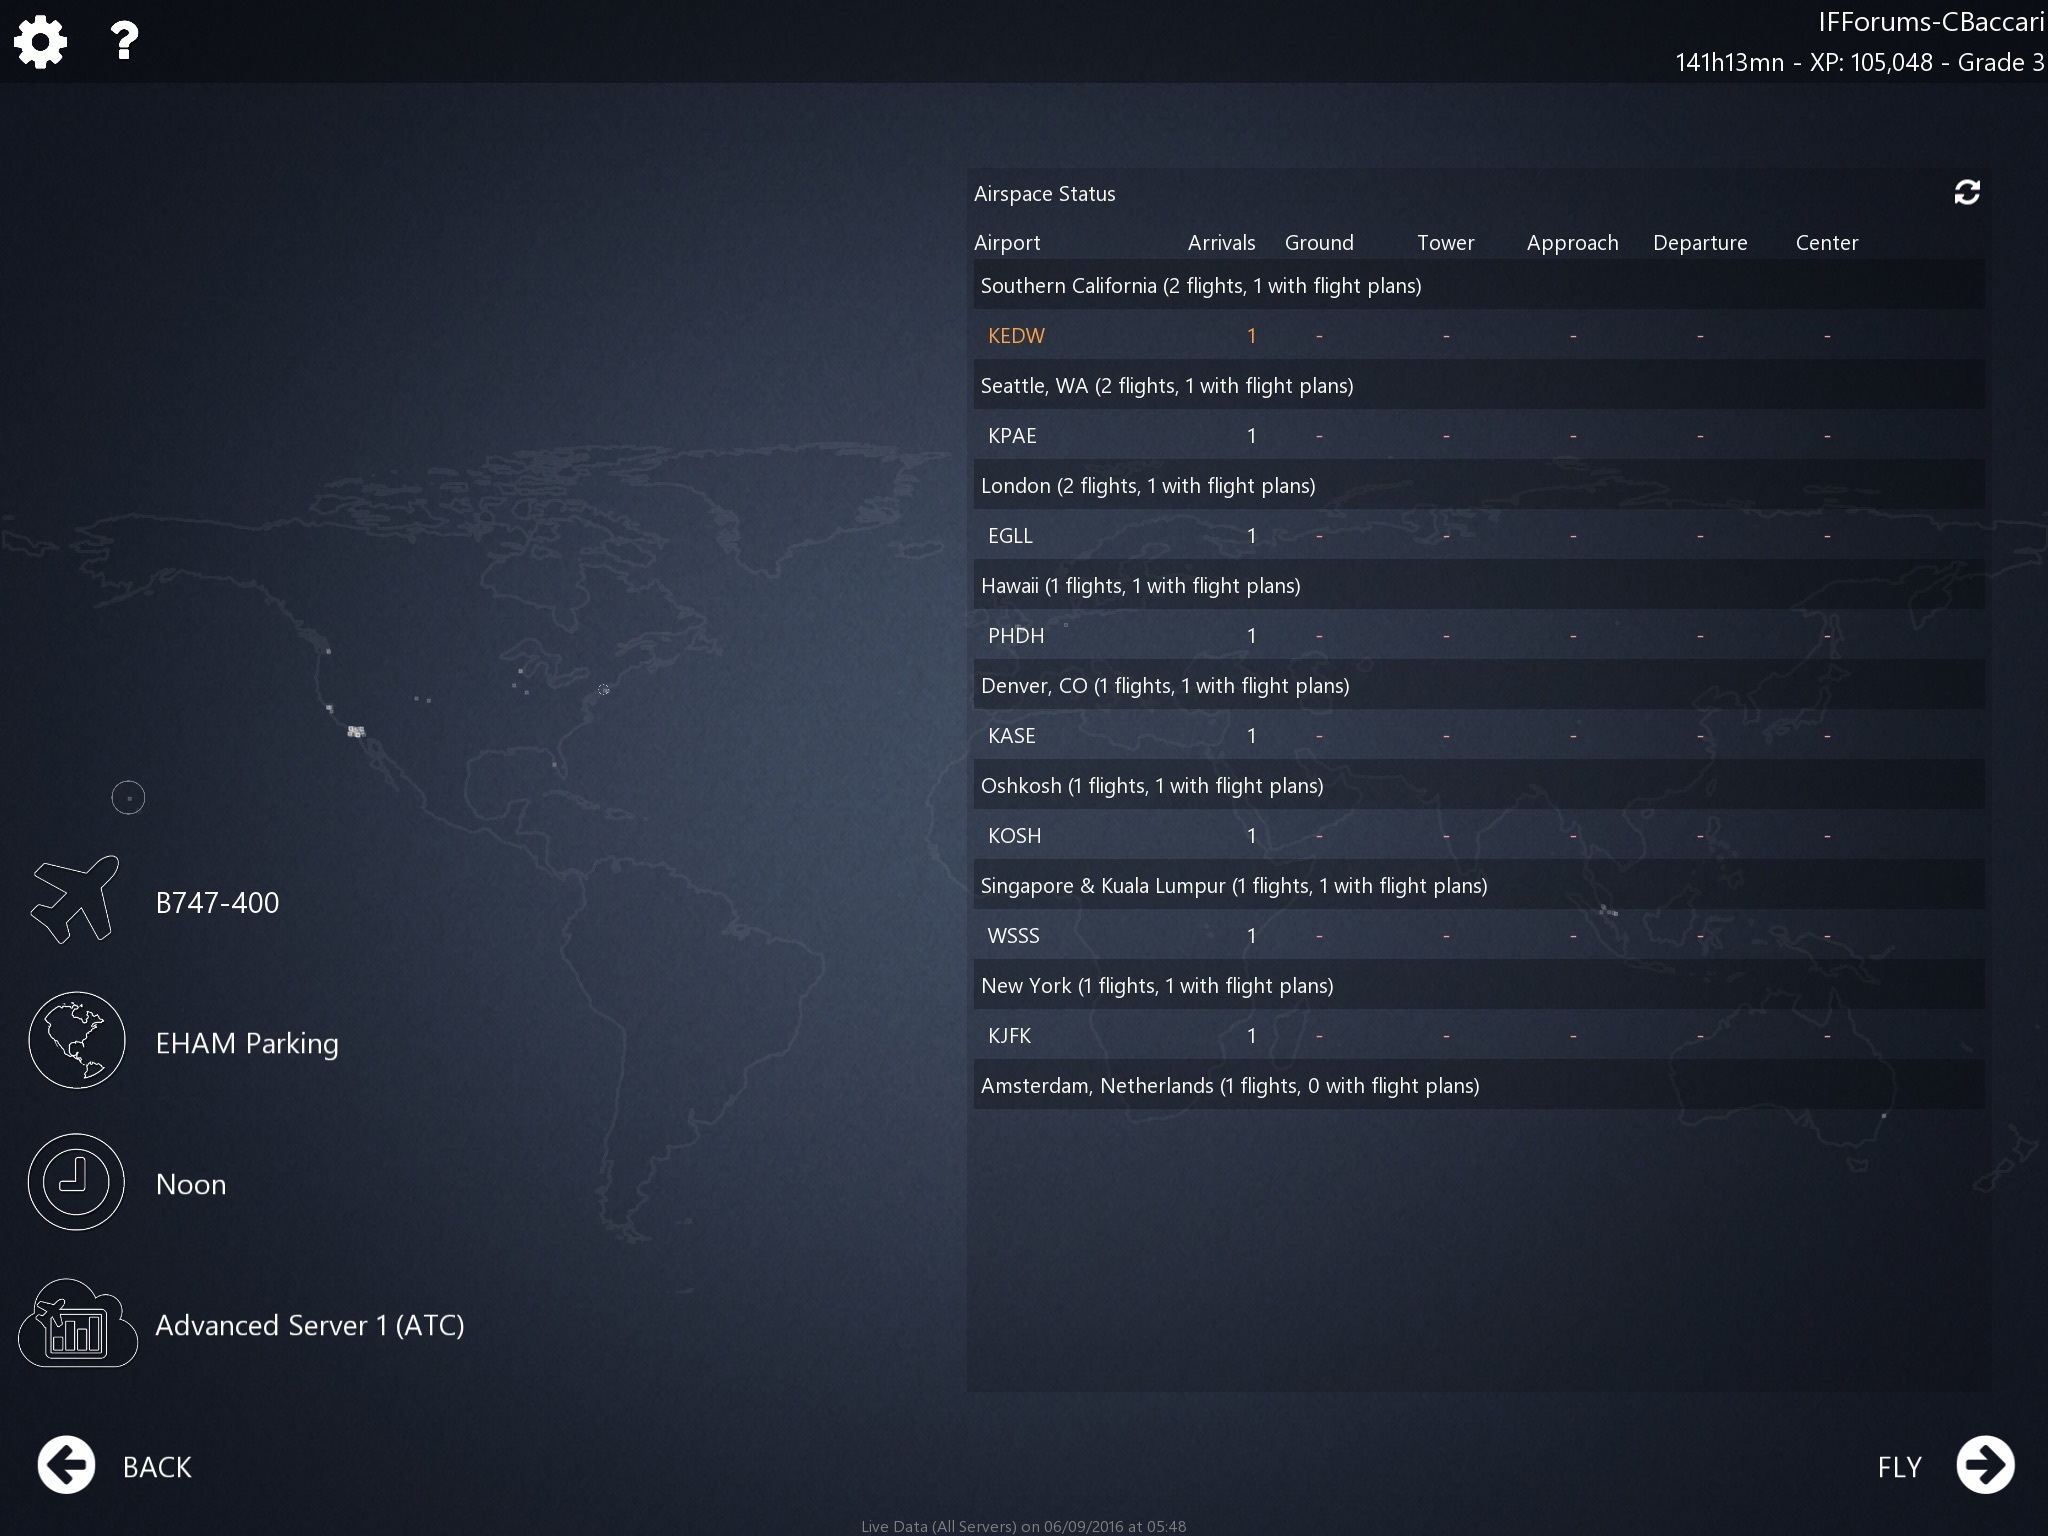The image size is (2048, 1536).
Task: Open server selection via cloud icon
Action: [x=77, y=1323]
